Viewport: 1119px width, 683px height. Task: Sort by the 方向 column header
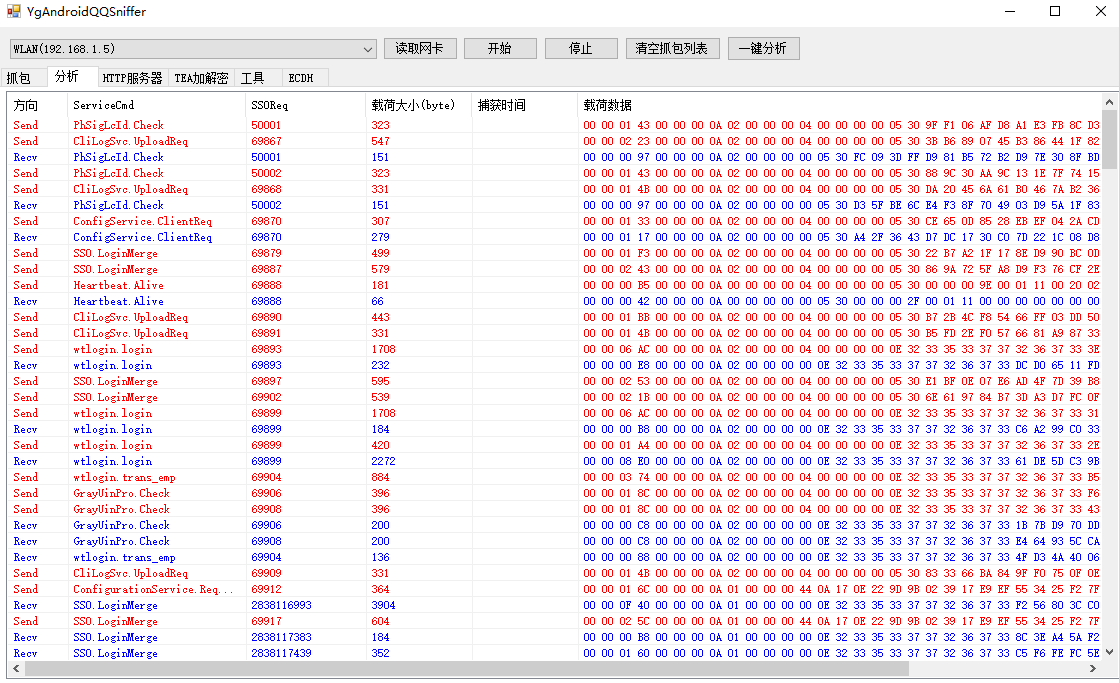(37, 105)
